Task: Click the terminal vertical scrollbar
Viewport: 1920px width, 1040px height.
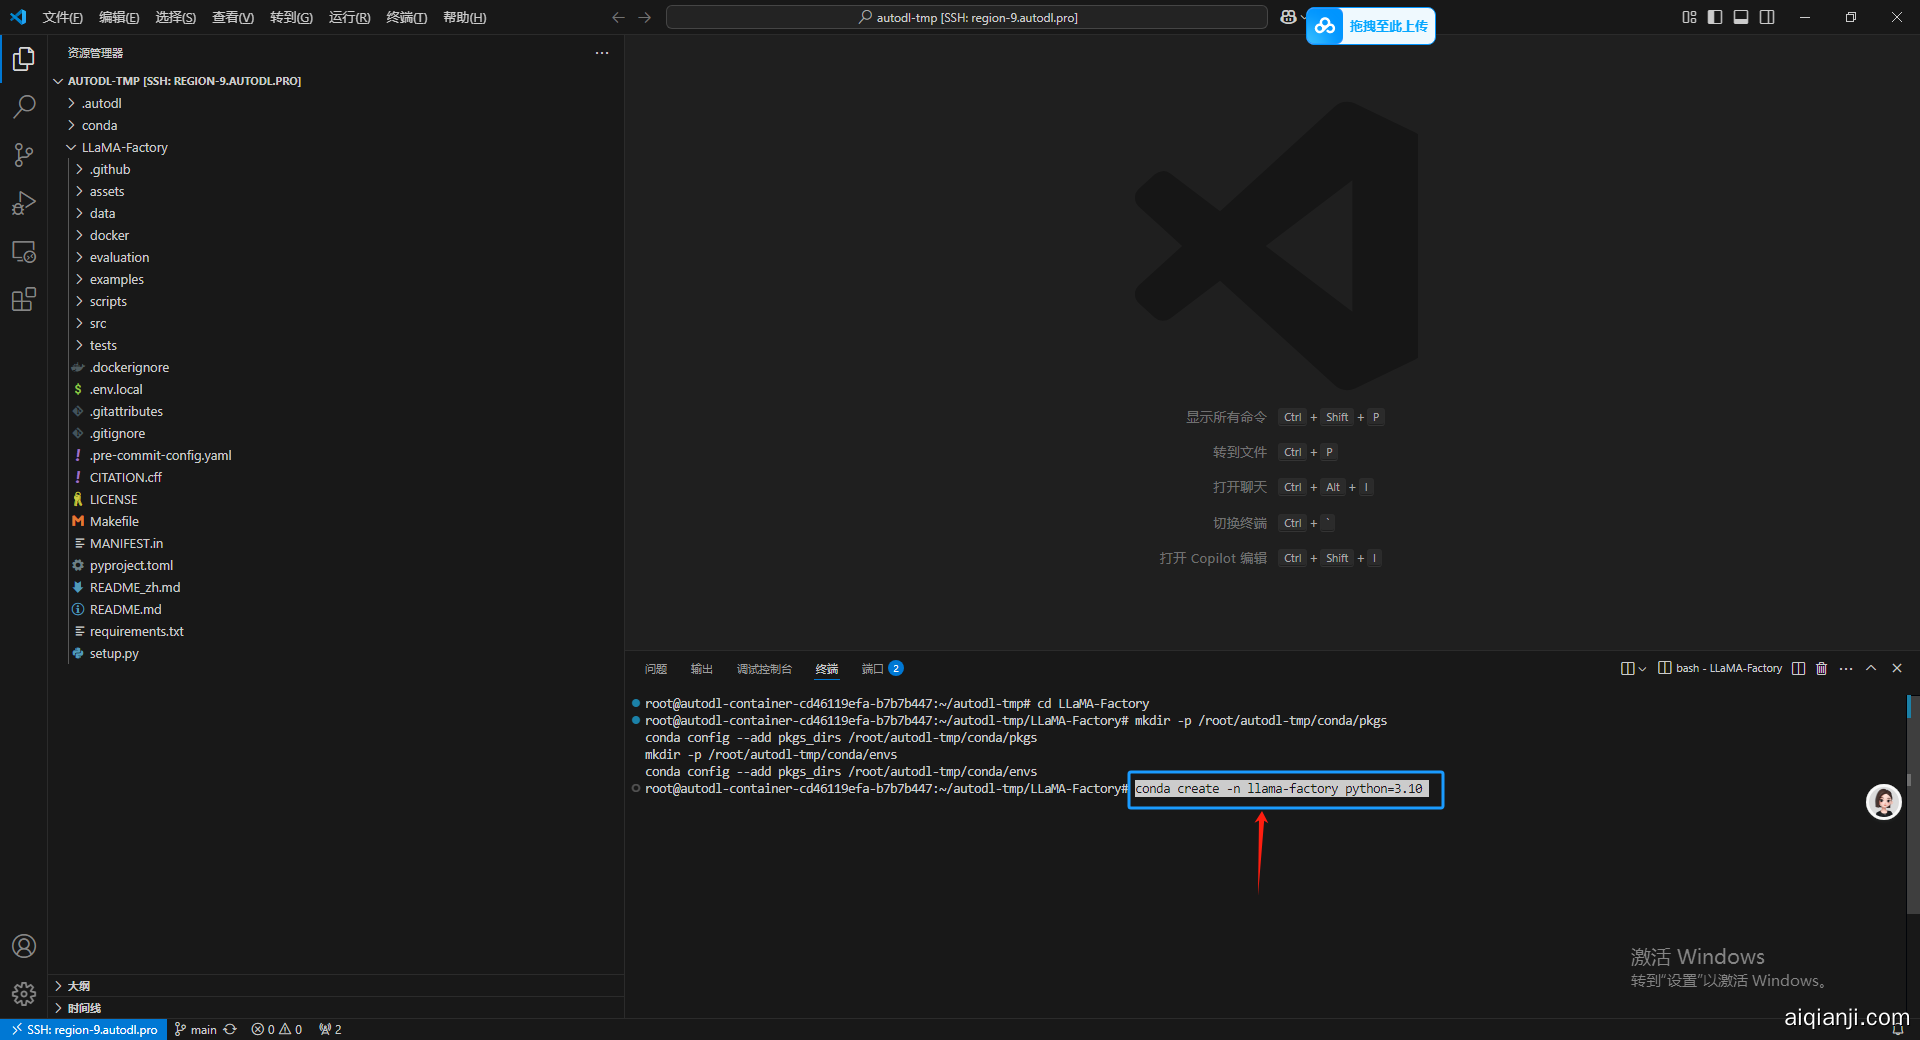Action: pos(1909,800)
